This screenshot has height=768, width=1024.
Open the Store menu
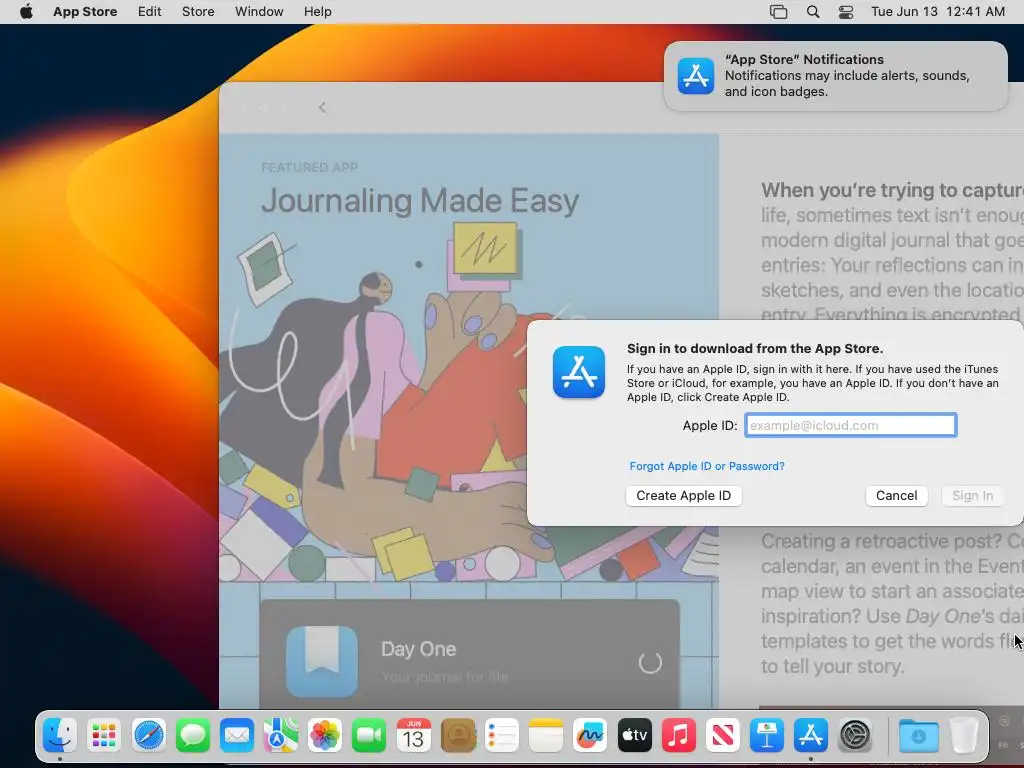click(x=198, y=12)
